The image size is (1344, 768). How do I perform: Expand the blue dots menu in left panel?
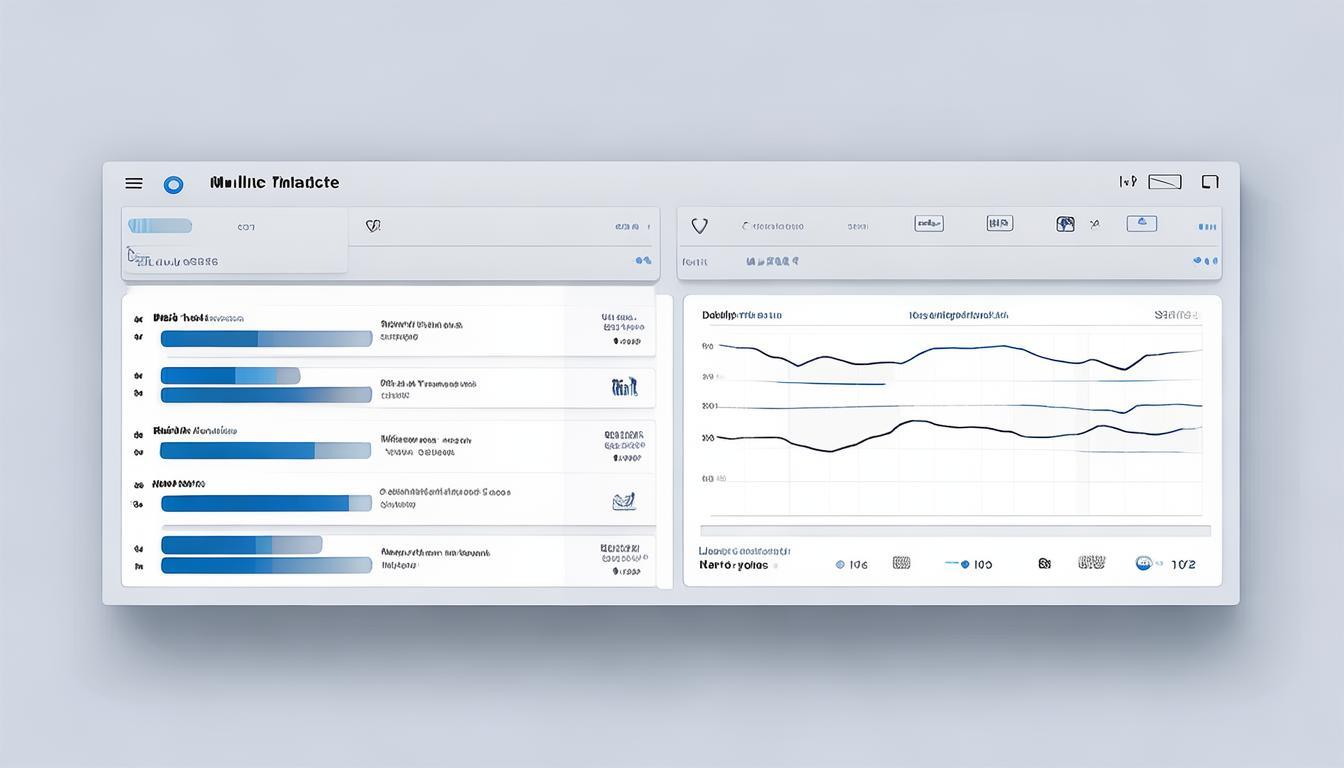click(x=643, y=261)
